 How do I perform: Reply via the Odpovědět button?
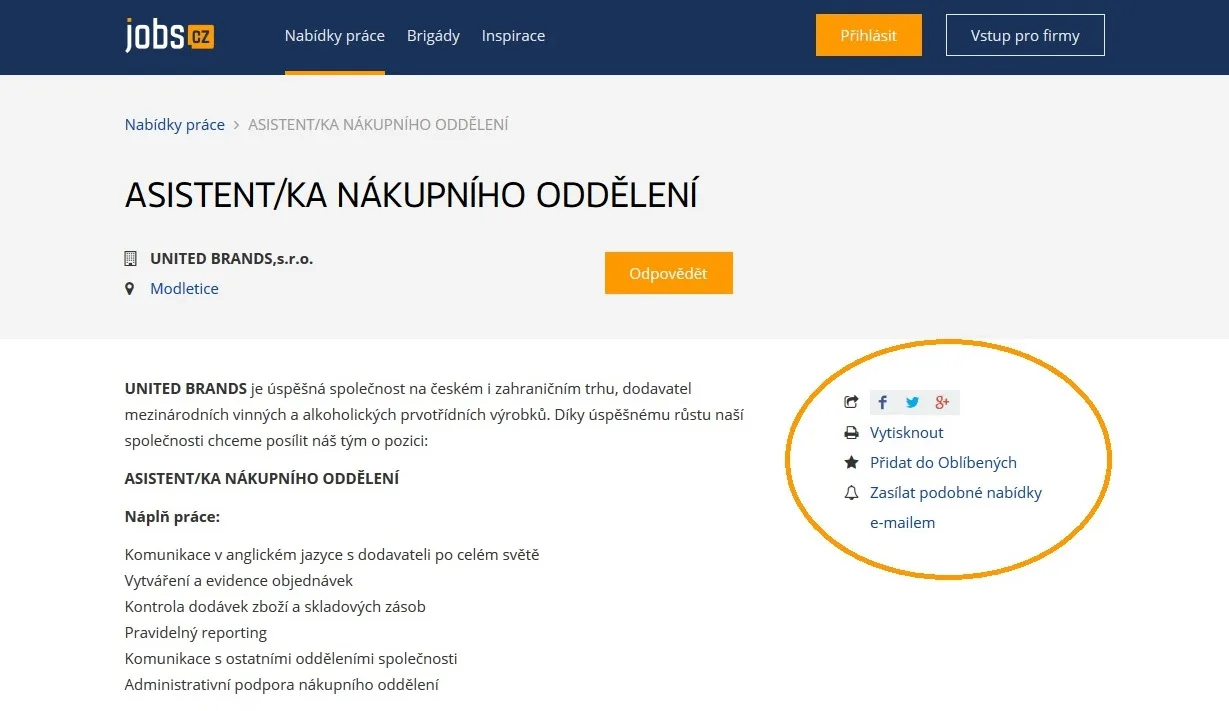coord(668,273)
